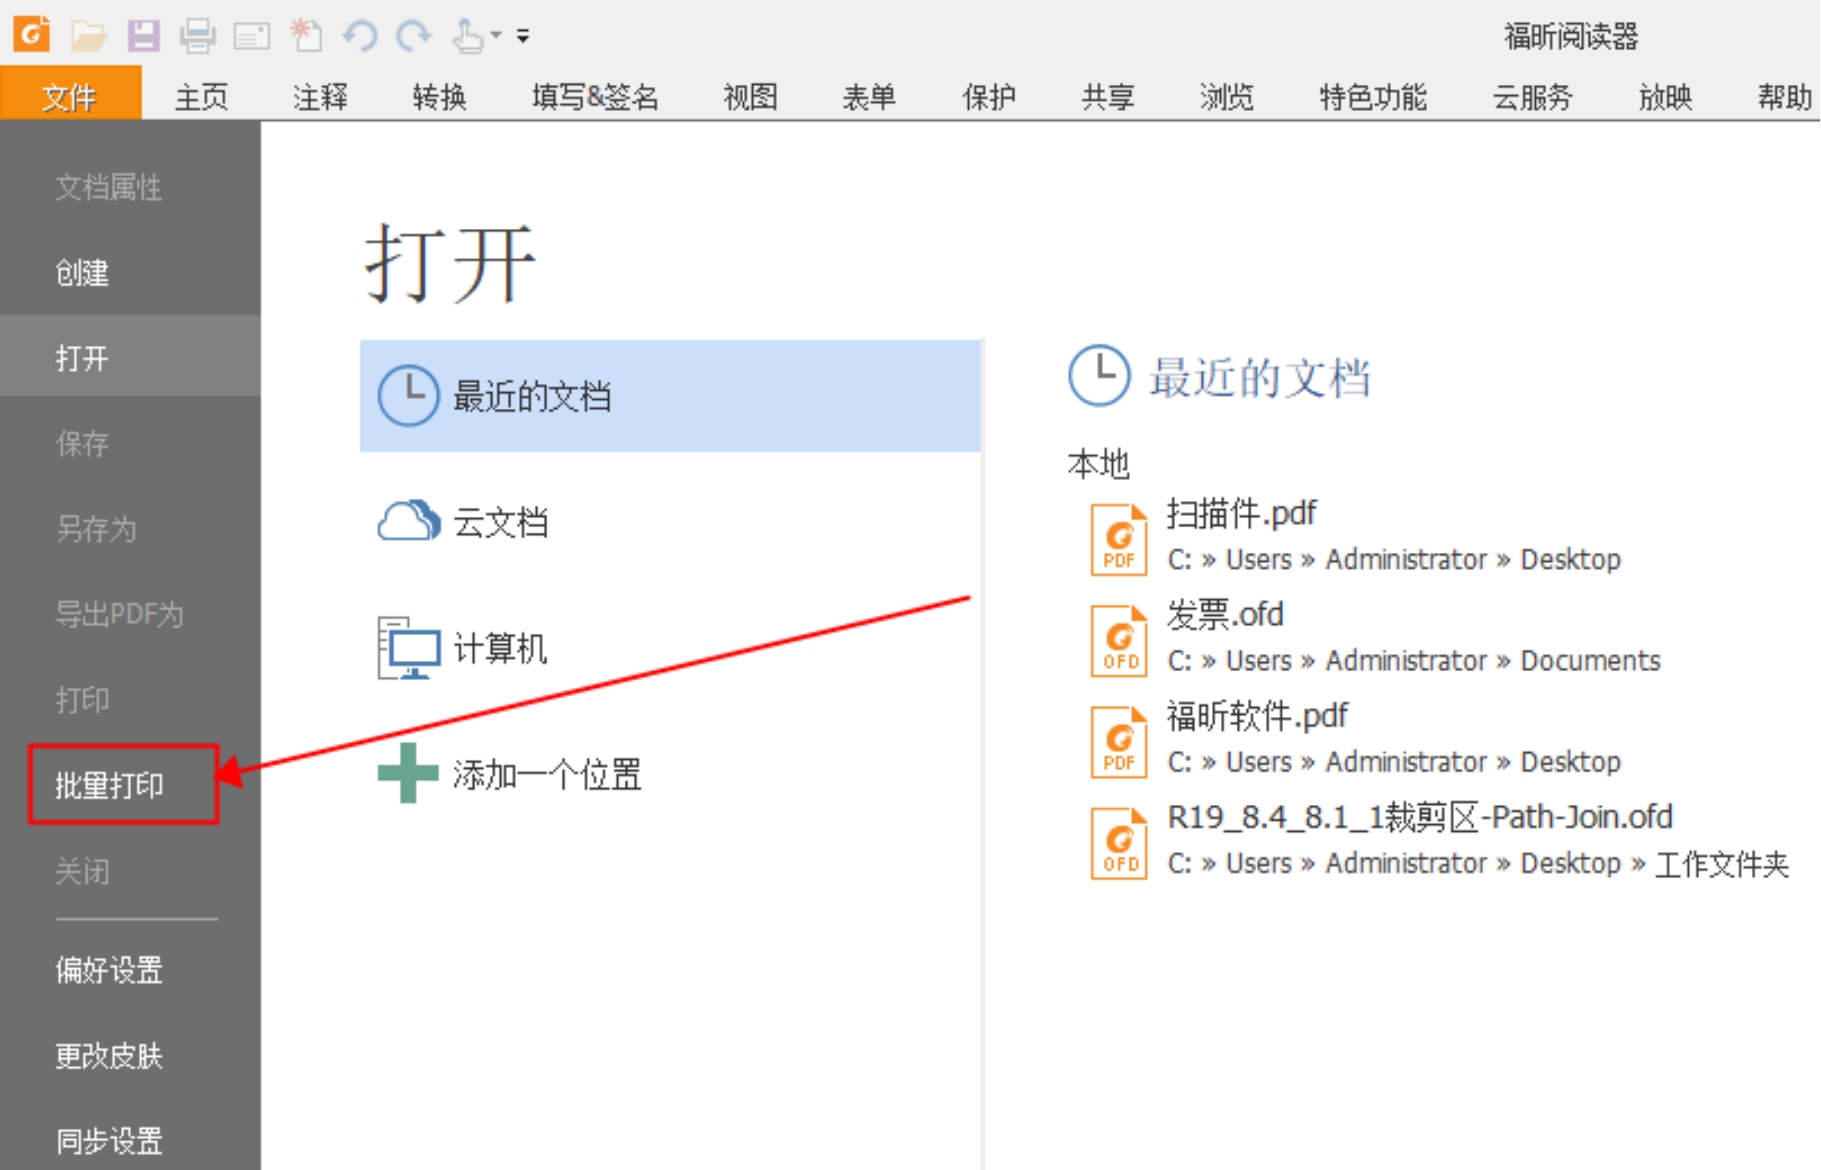Image resolution: width=1821 pixels, height=1170 pixels.
Task: Click the PDF icon of 扫描件.pdf
Action: [1119, 540]
